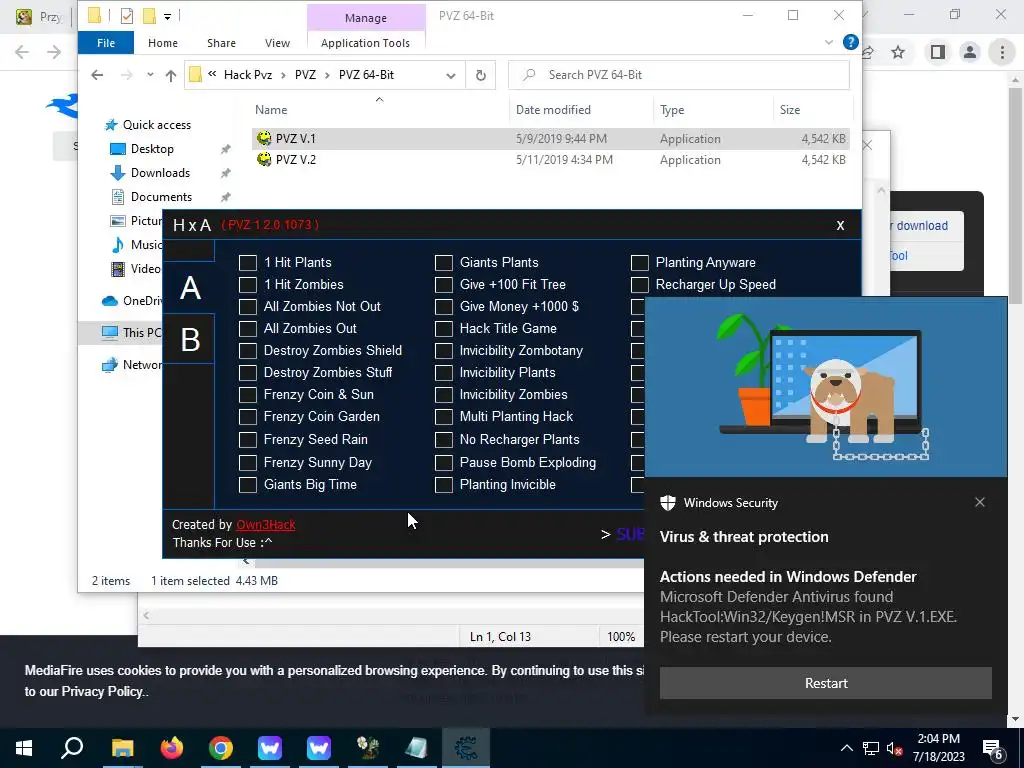Open recent locations dropdown arrow
The width and height of the screenshot is (1024, 768).
coord(150,75)
